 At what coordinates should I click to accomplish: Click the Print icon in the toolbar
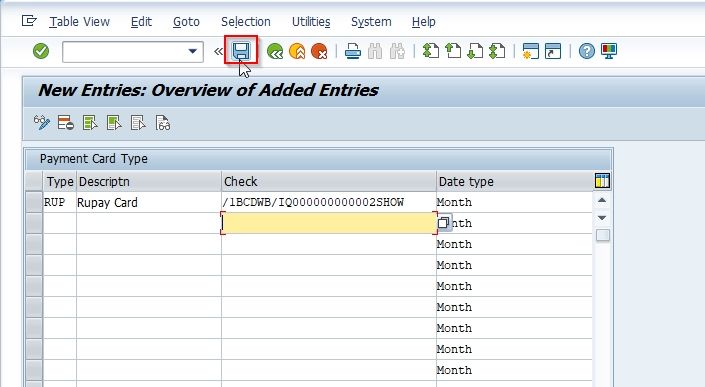tap(353, 51)
